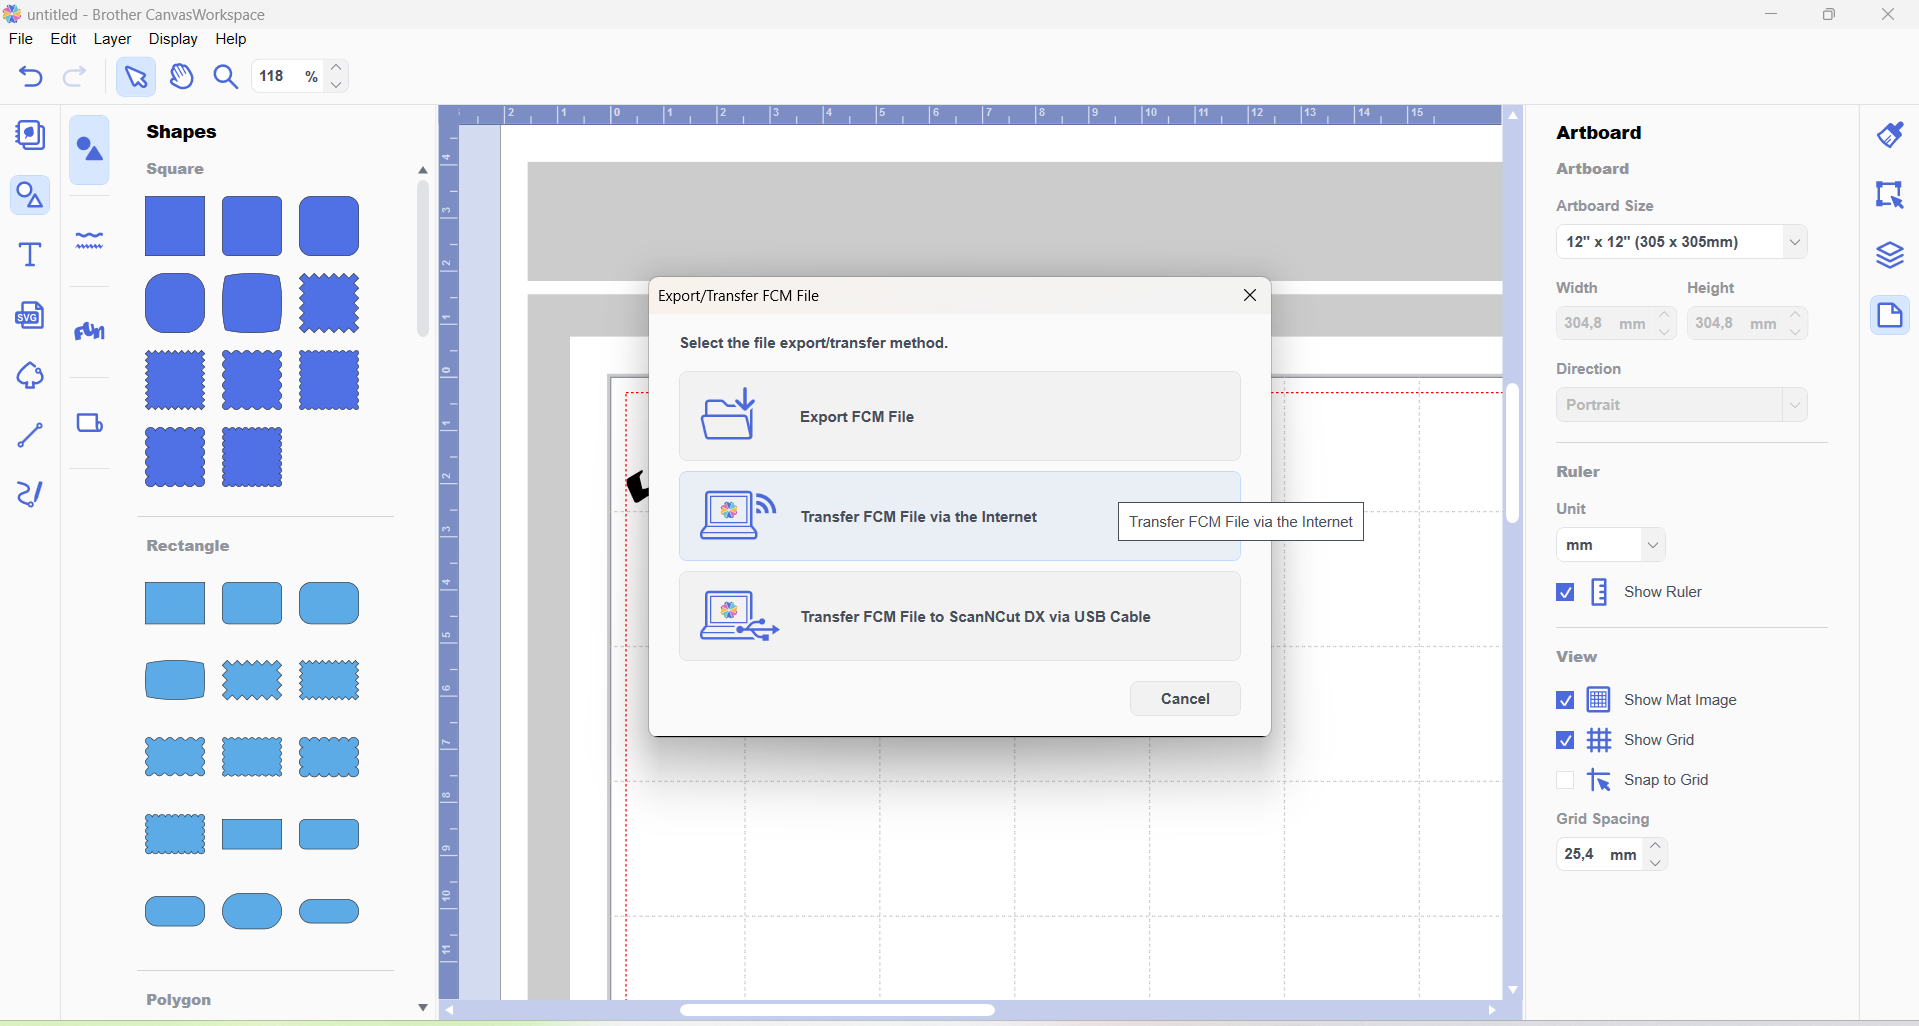The width and height of the screenshot is (1919, 1026).
Task: Choose the plain square shape
Action: coord(175,226)
